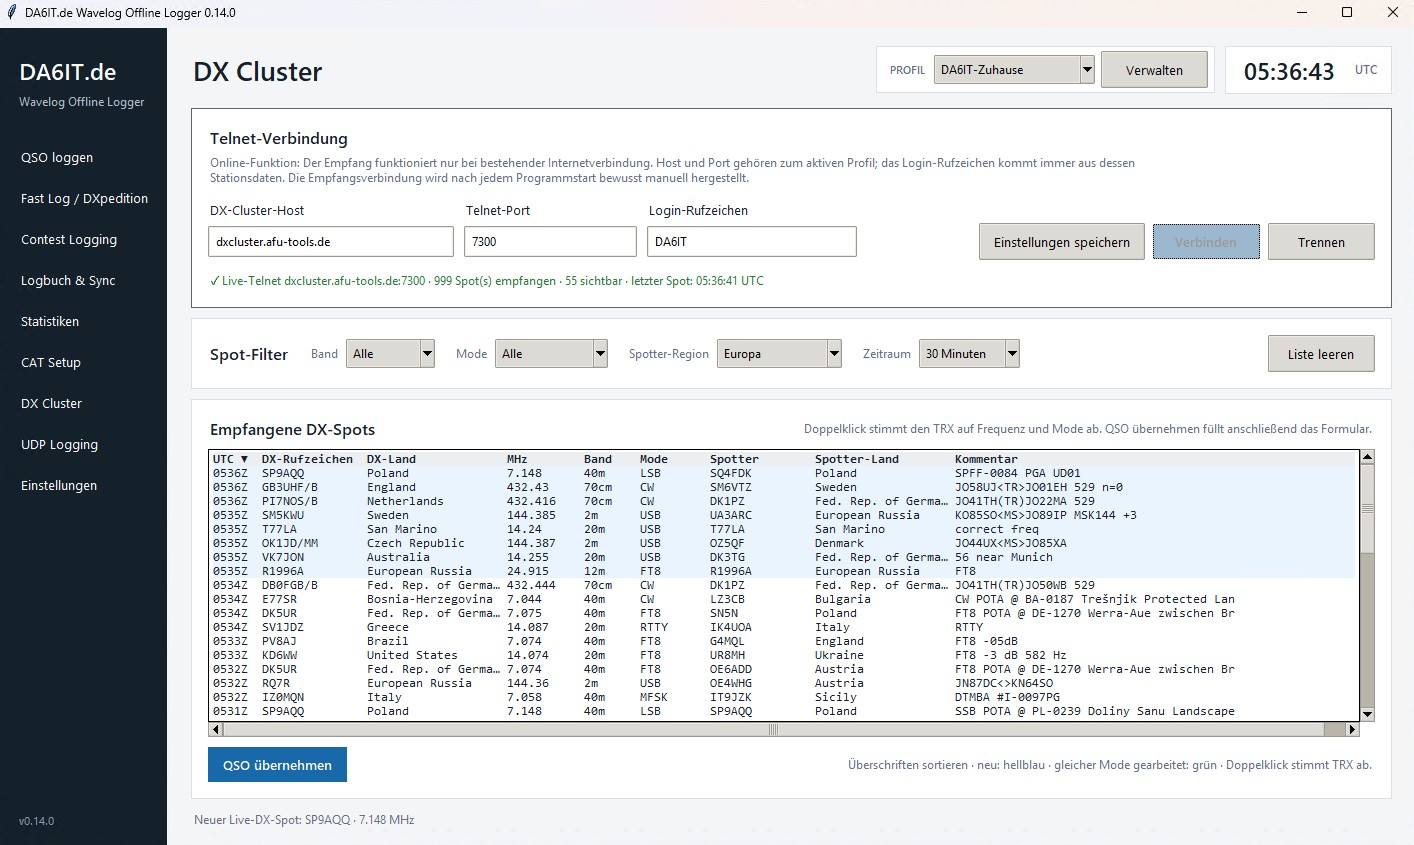Image resolution: width=1414 pixels, height=845 pixels.
Task: Click the feather app icon in title bar
Action: click(x=11, y=13)
